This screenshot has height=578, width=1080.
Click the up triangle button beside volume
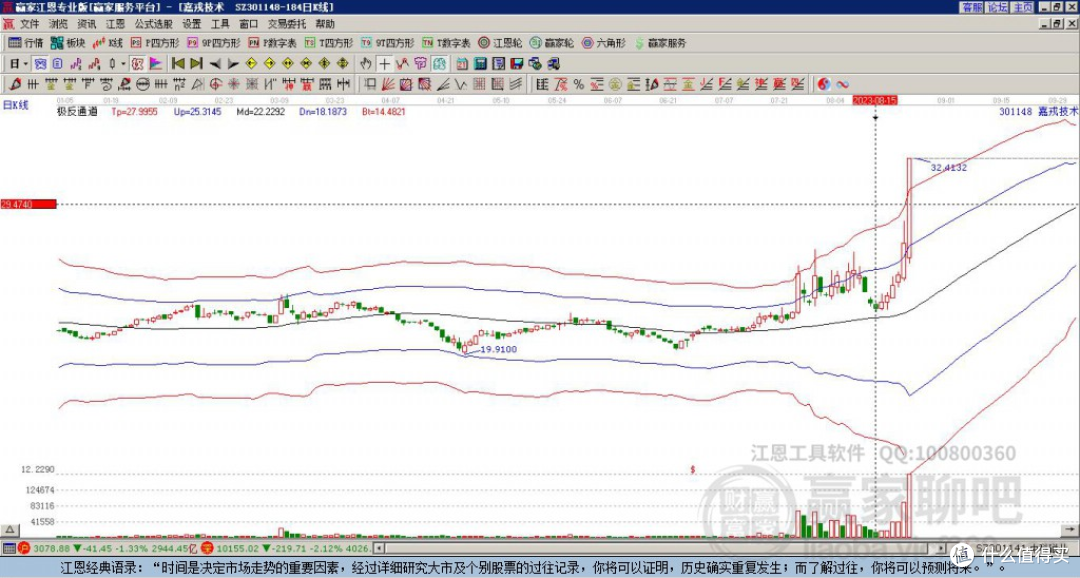9,530
